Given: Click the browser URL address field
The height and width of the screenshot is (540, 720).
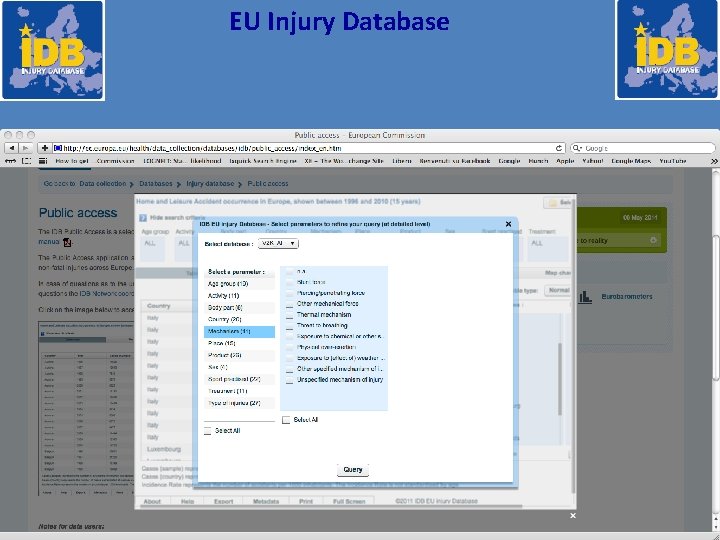Looking at the screenshot, I should pos(303,148).
